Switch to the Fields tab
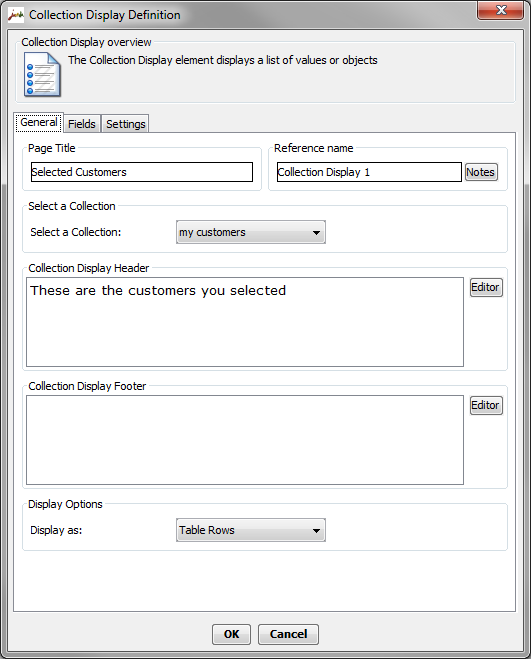The height and width of the screenshot is (659, 531). [x=82, y=124]
